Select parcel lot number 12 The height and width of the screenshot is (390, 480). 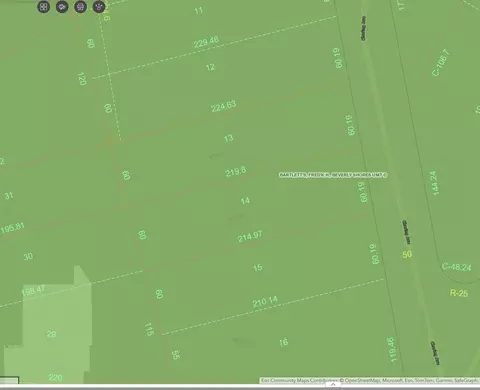[210, 67]
